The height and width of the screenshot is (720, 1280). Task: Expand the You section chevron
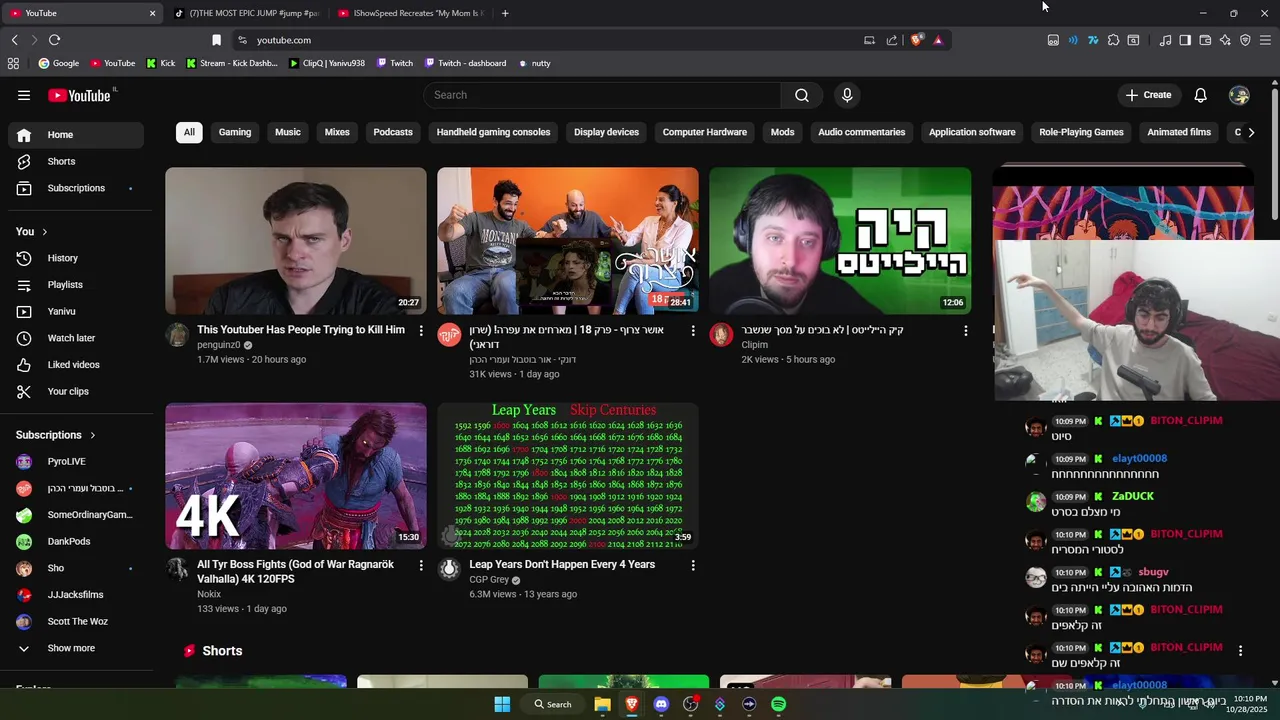(x=44, y=232)
